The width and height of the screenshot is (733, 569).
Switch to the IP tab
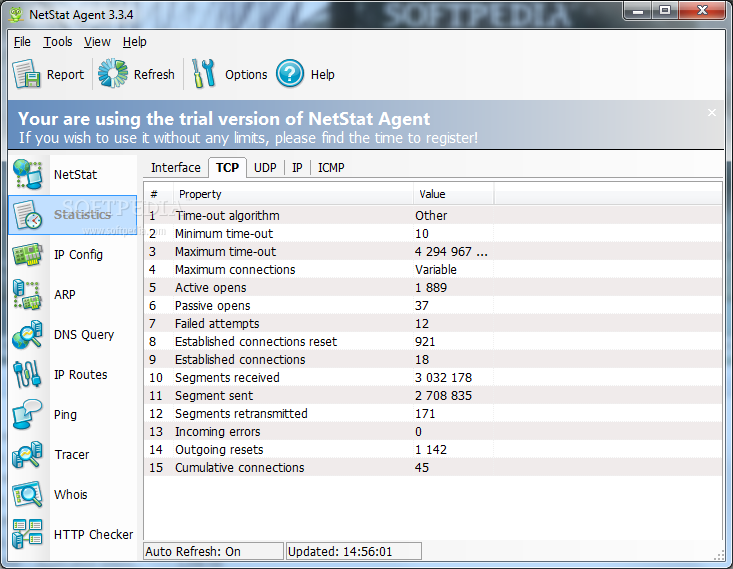point(297,167)
